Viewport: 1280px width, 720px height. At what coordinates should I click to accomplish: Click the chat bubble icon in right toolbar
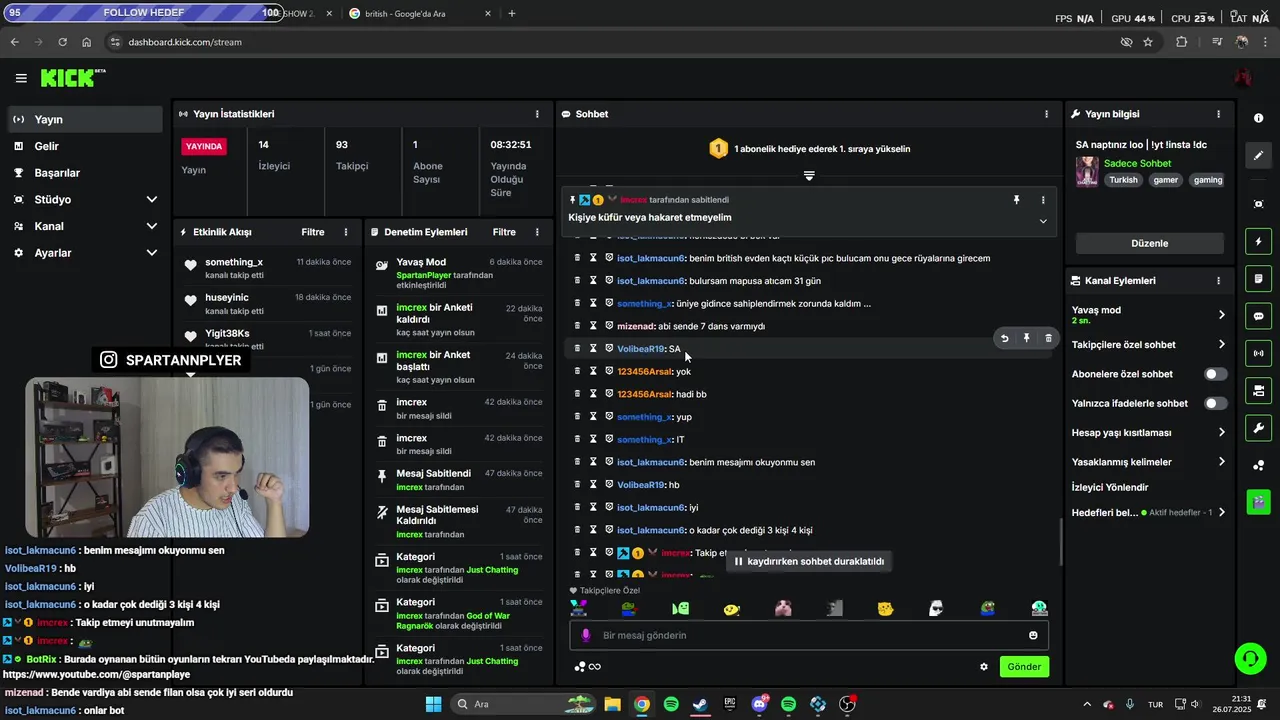point(1258,316)
